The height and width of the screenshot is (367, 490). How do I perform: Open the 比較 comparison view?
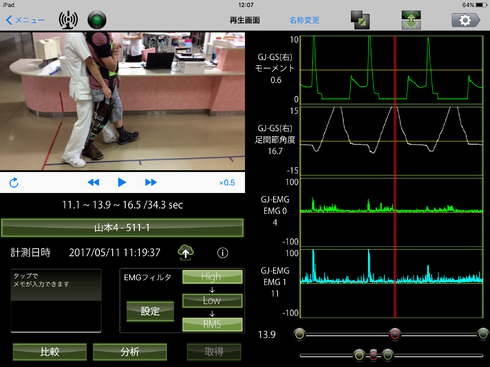(50, 352)
